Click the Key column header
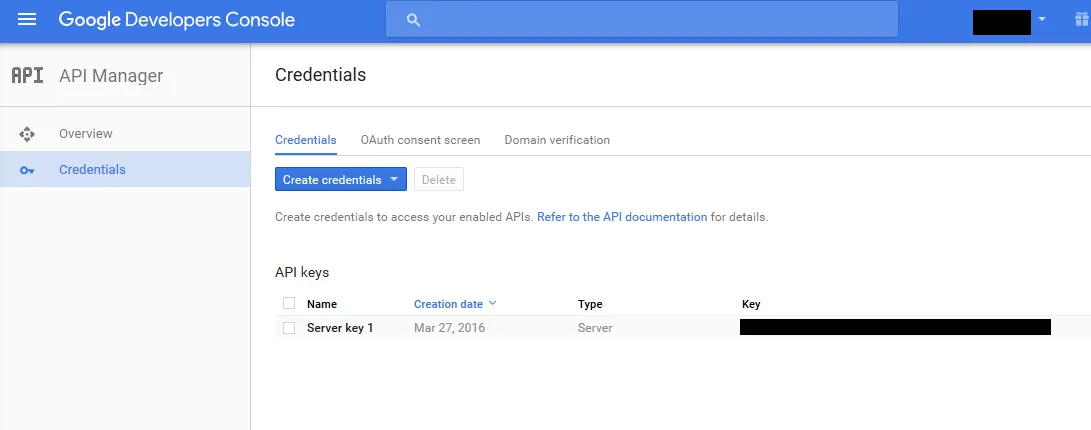This screenshot has width=1091, height=430. click(x=751, y=304)
